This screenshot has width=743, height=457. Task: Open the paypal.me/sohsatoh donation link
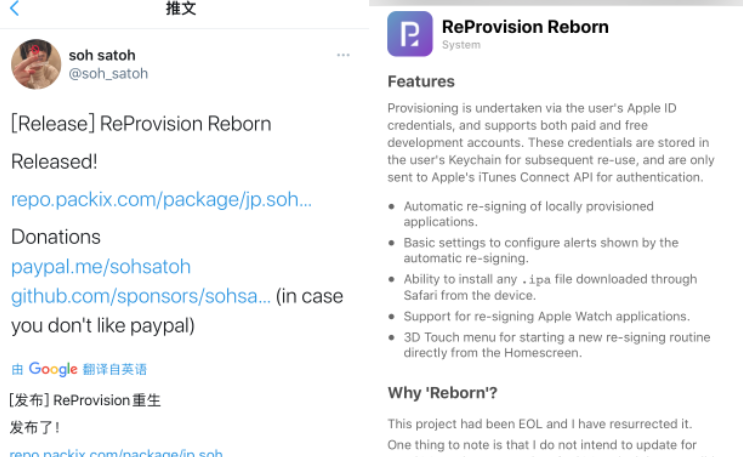pyautogui.click(x=101, y=267)
